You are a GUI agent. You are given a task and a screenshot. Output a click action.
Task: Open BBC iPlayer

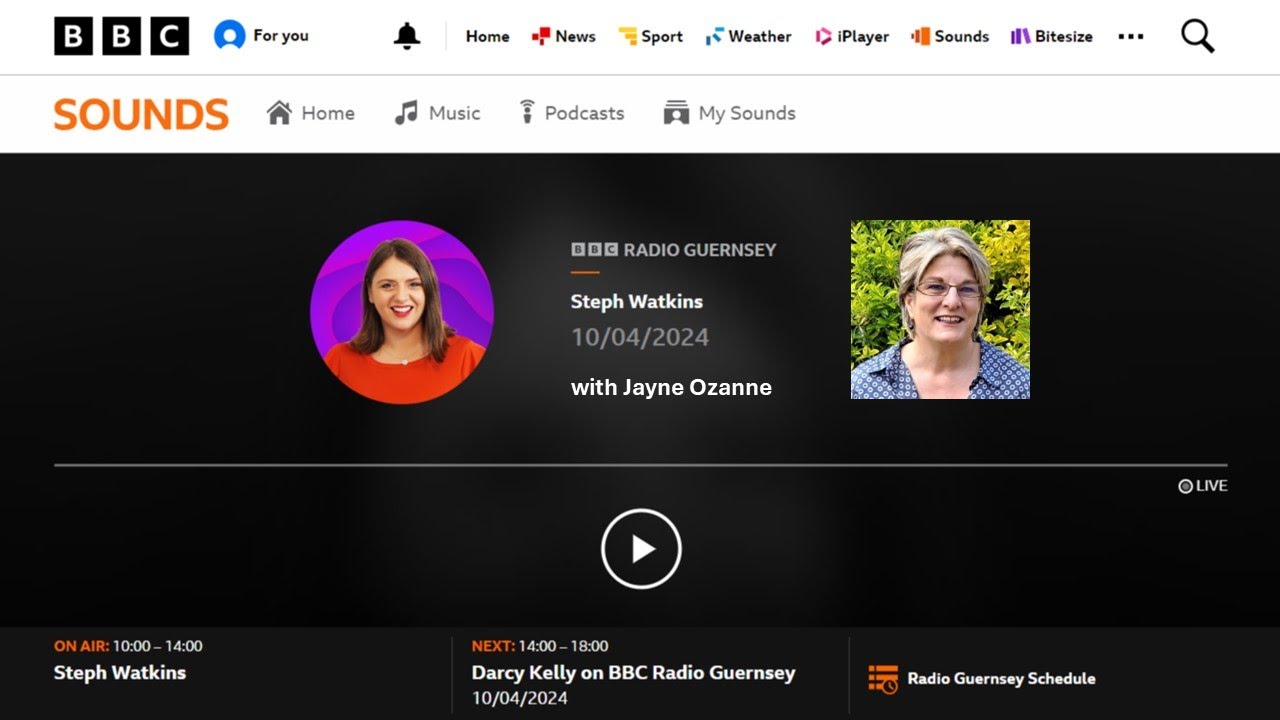[852, 36]
